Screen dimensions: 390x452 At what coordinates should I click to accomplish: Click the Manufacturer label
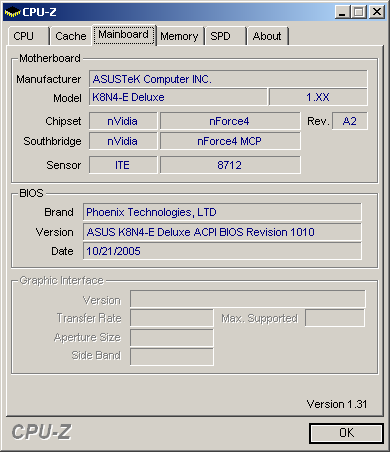(x=49, y=79)
